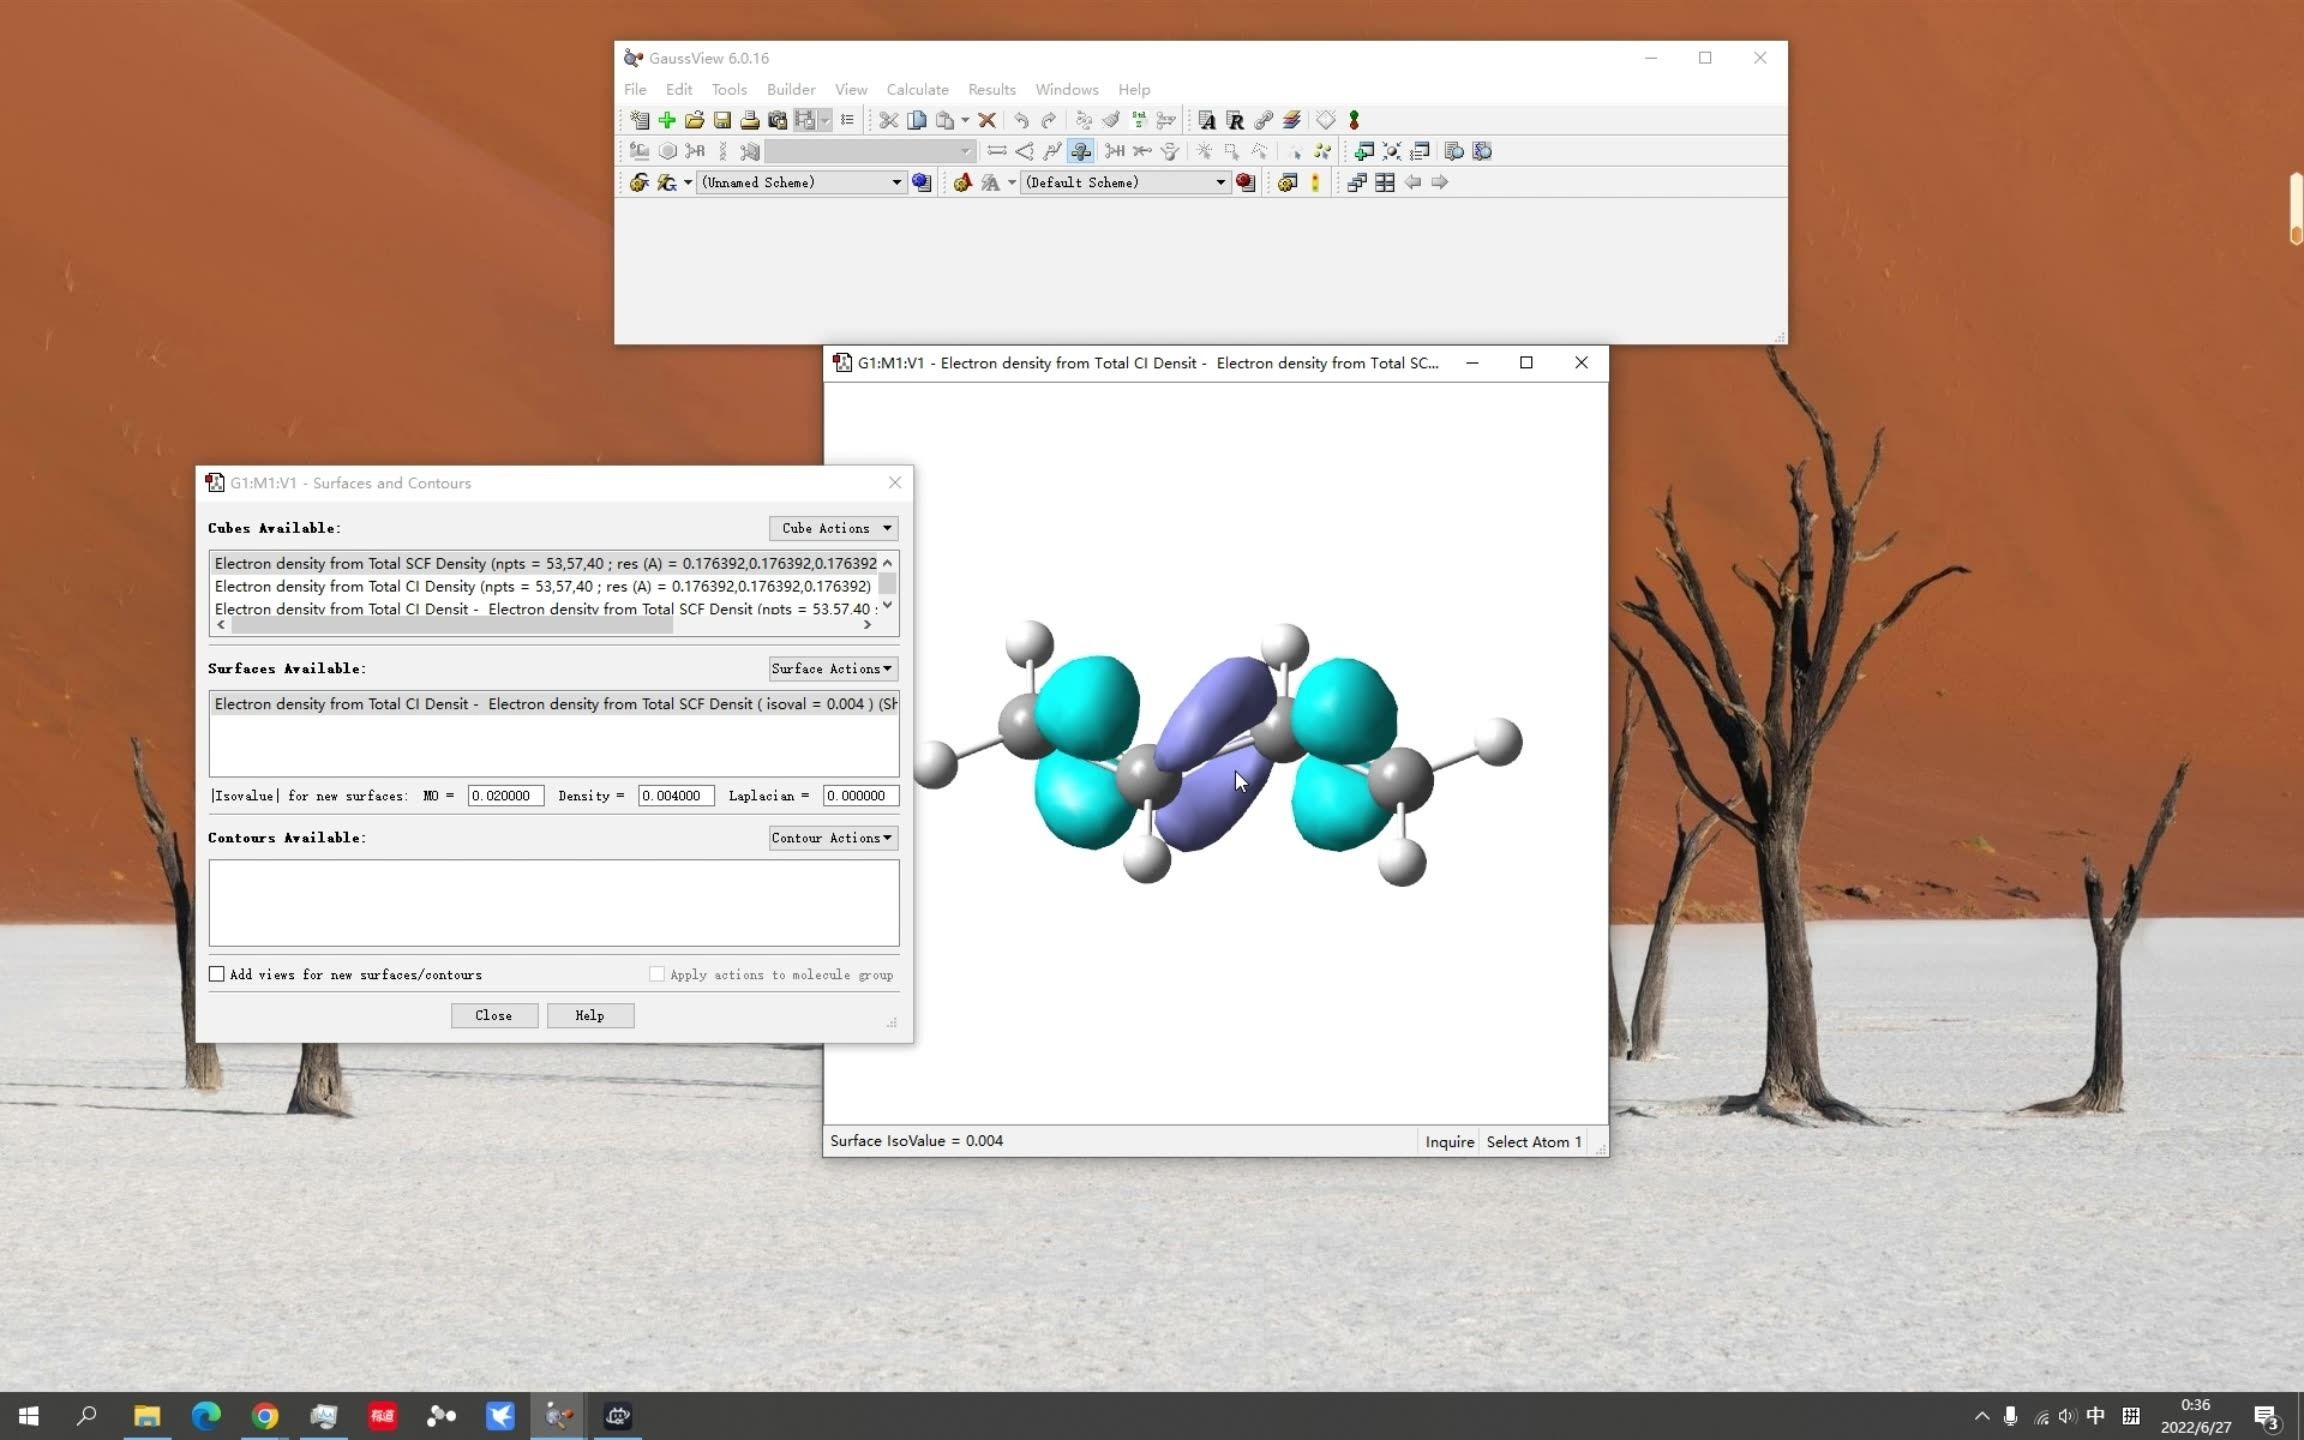Click the Tile windows grid icon
2304x1440 pixels.
pyautogui.click(x=1384, y=182)
